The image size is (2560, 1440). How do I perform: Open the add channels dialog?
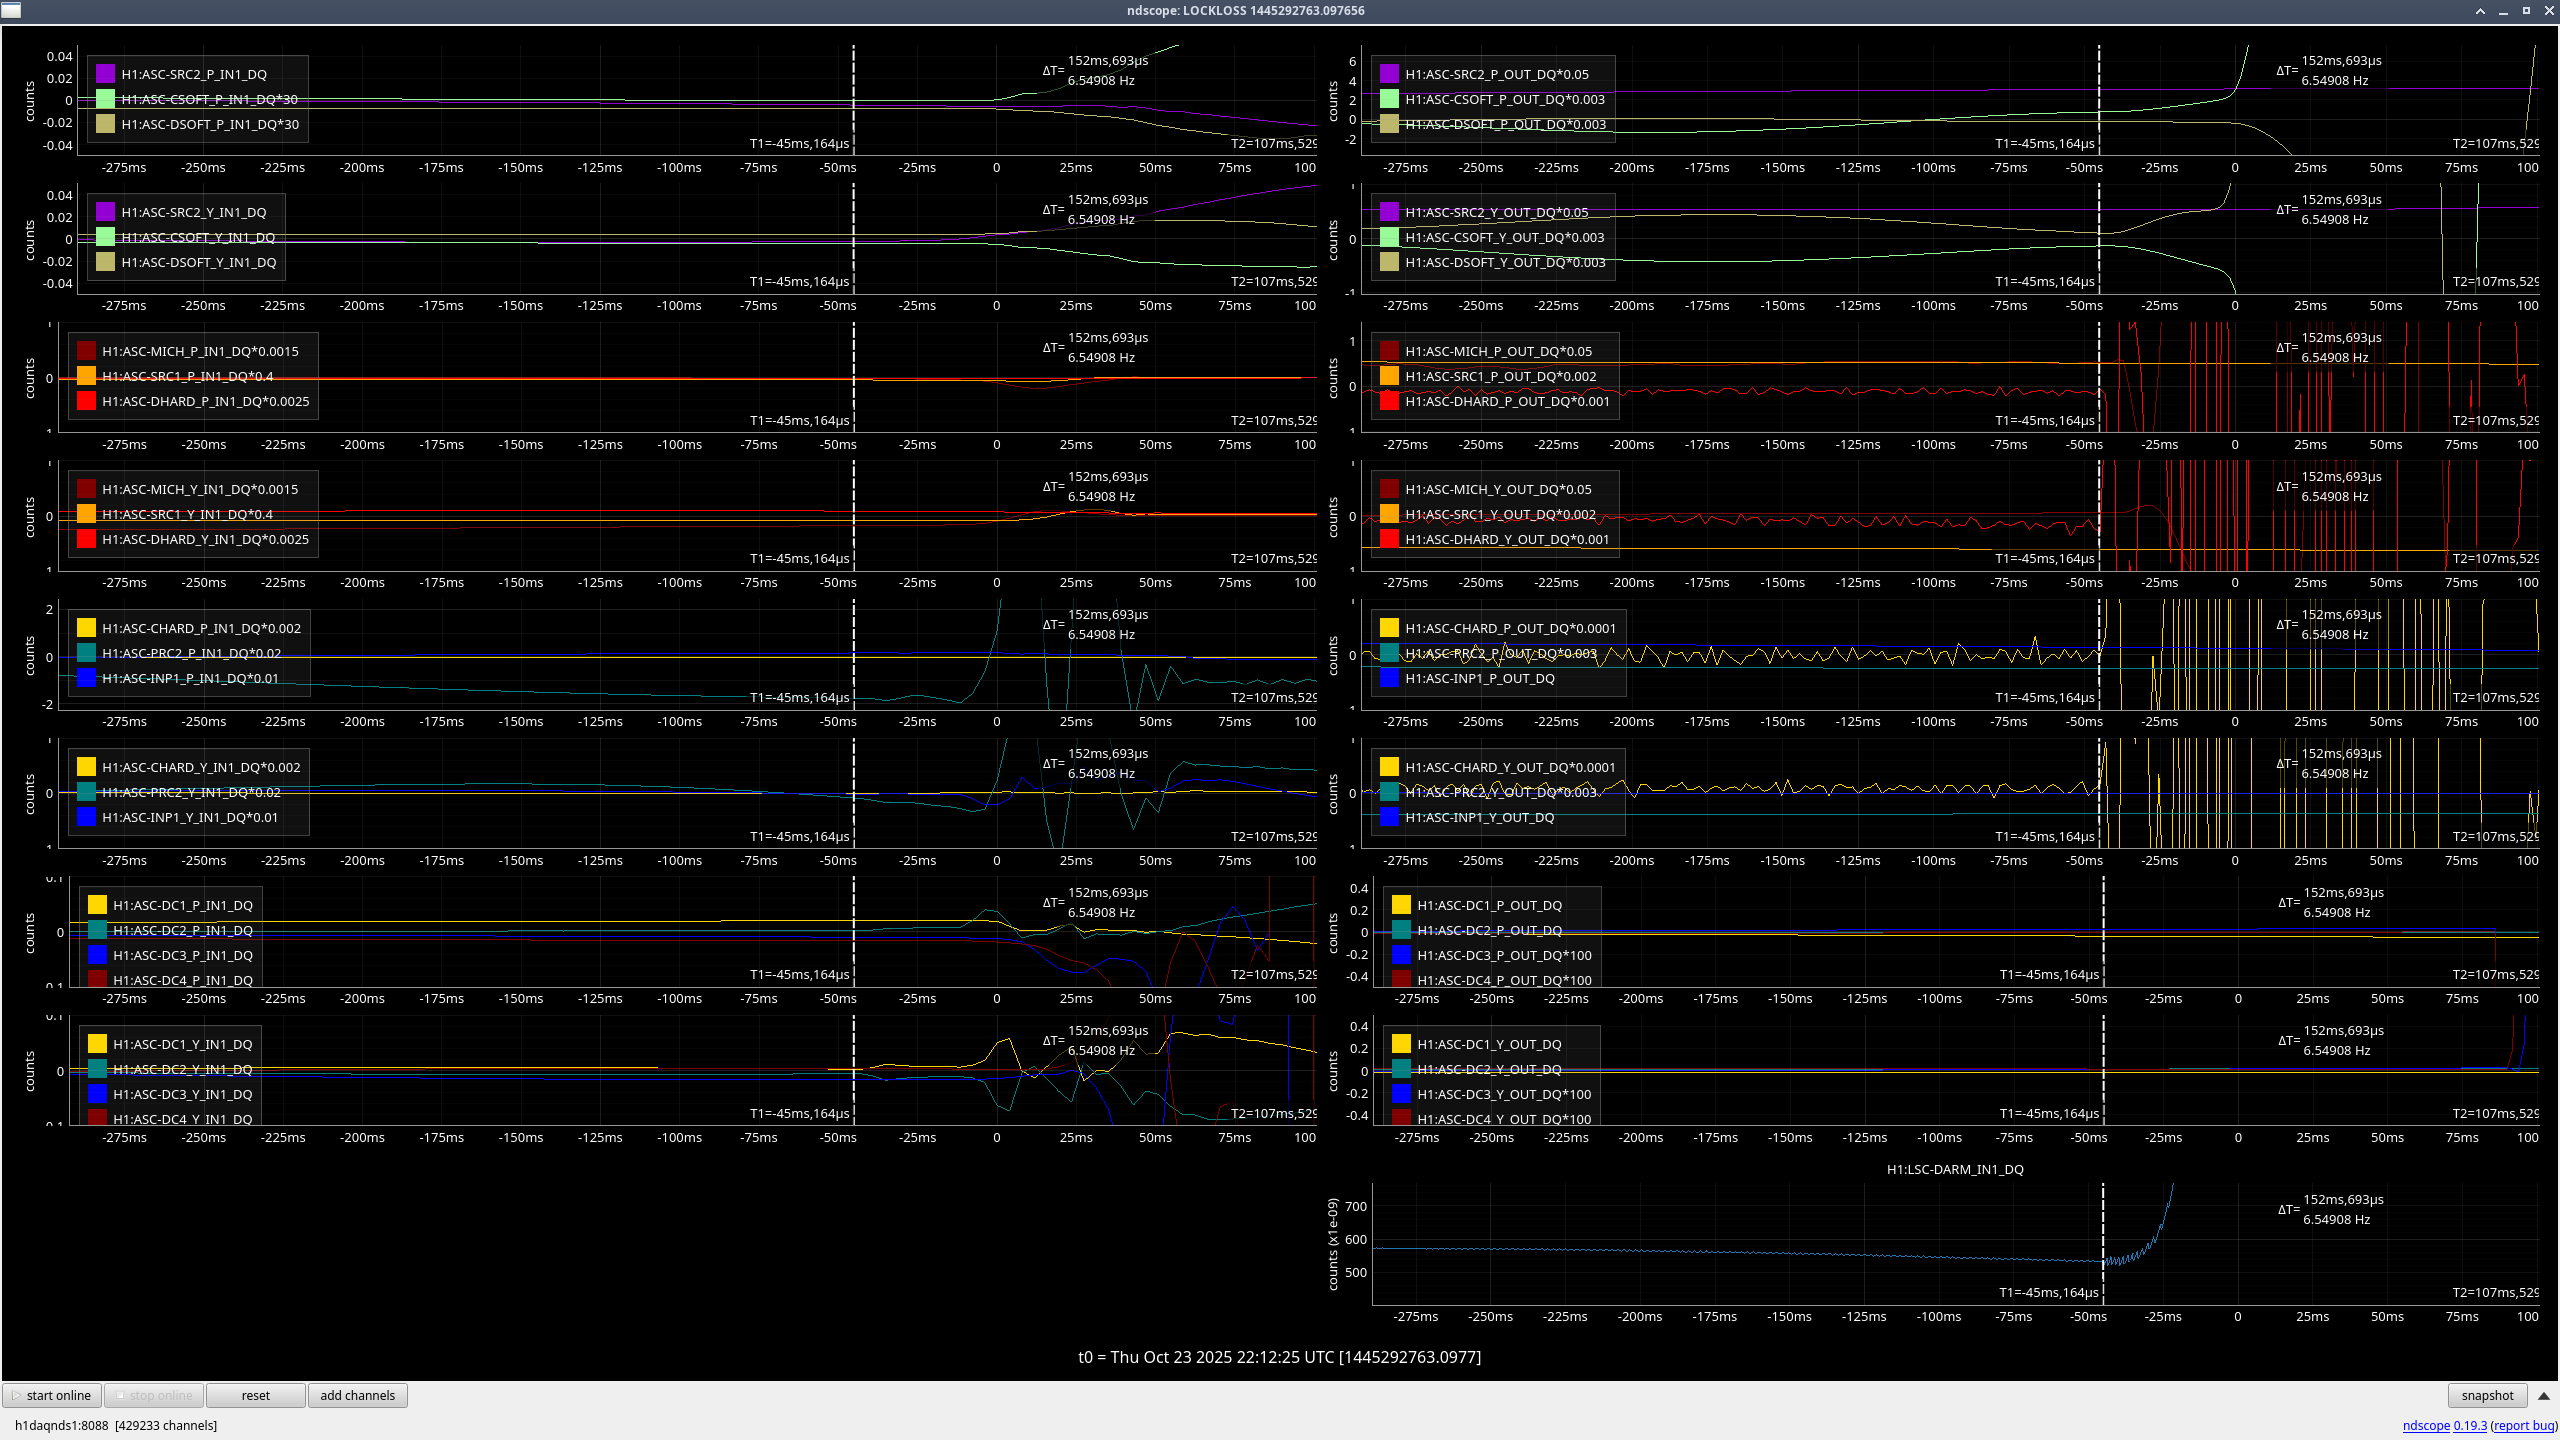tap(357, 1395)
